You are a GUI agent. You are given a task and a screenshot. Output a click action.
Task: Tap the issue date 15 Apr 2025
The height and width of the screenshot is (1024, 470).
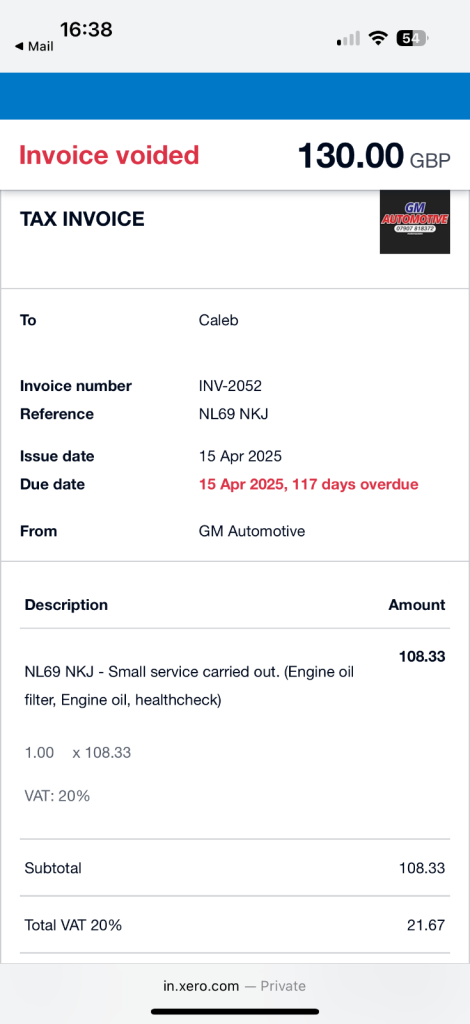click(x=240, y=456)
